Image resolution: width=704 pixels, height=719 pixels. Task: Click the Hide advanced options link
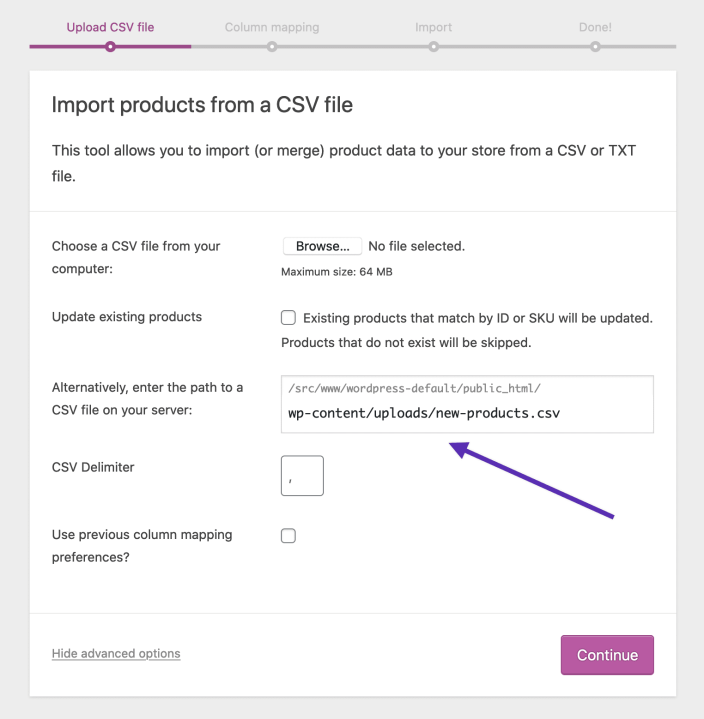pos(116,654)
